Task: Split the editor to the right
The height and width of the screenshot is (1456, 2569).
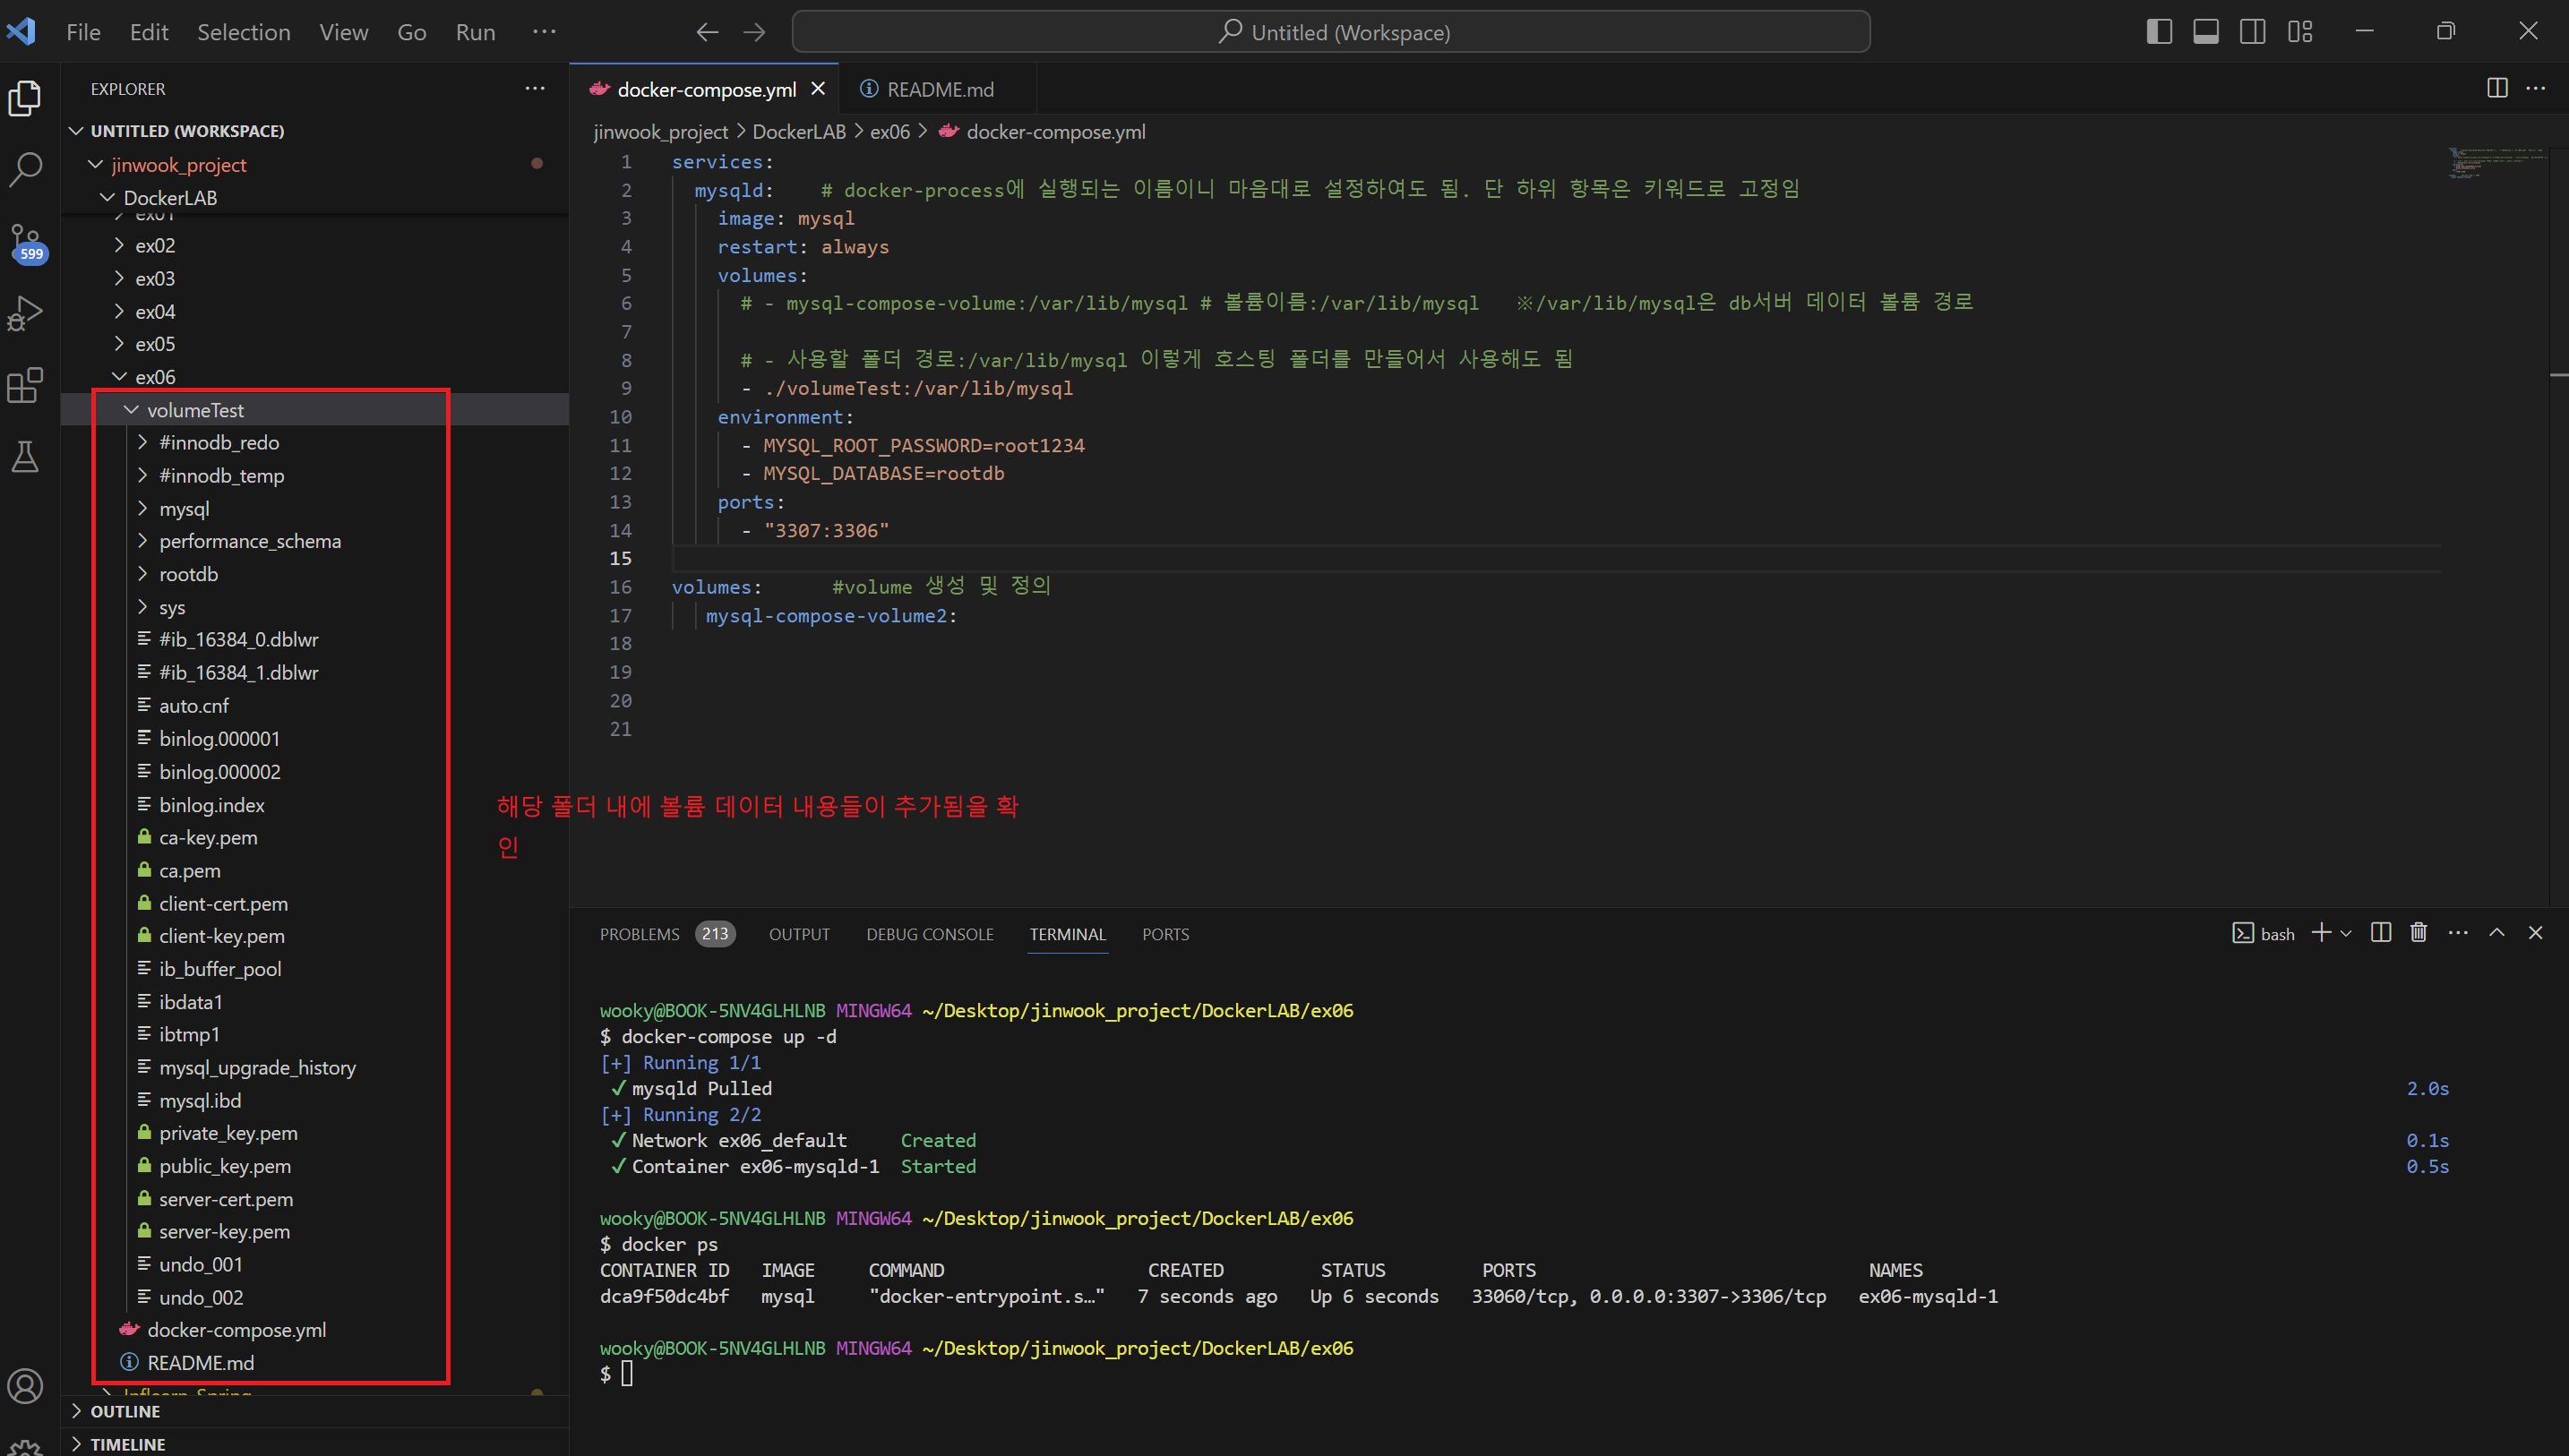Action: tap(2496, 88)
